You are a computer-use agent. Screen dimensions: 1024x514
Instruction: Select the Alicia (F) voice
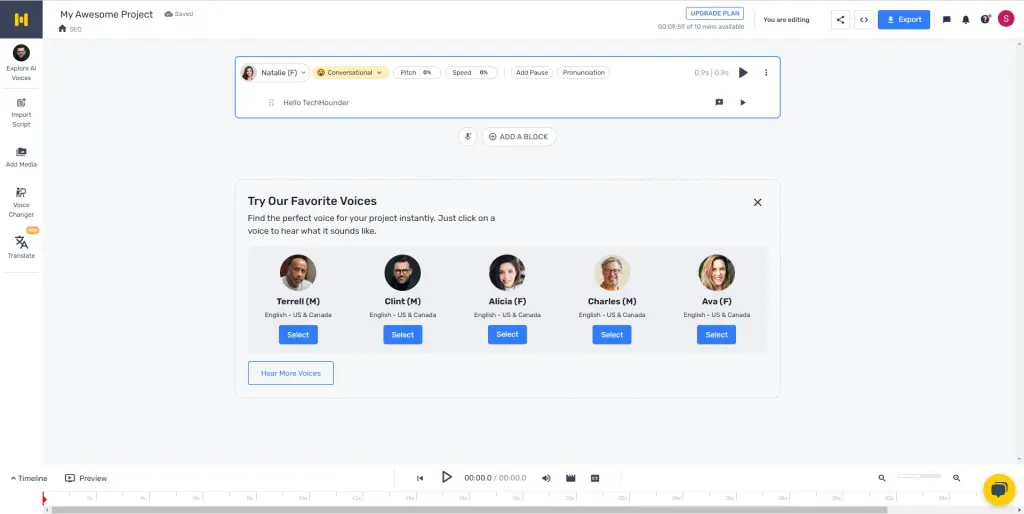(x=507, y=334)
